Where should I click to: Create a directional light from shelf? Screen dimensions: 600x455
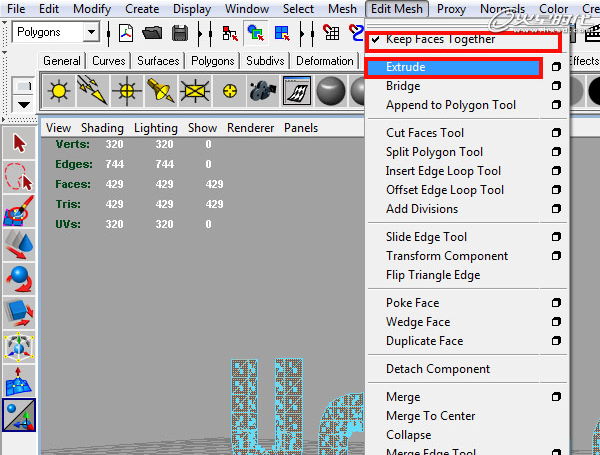[x=92, y=91]
